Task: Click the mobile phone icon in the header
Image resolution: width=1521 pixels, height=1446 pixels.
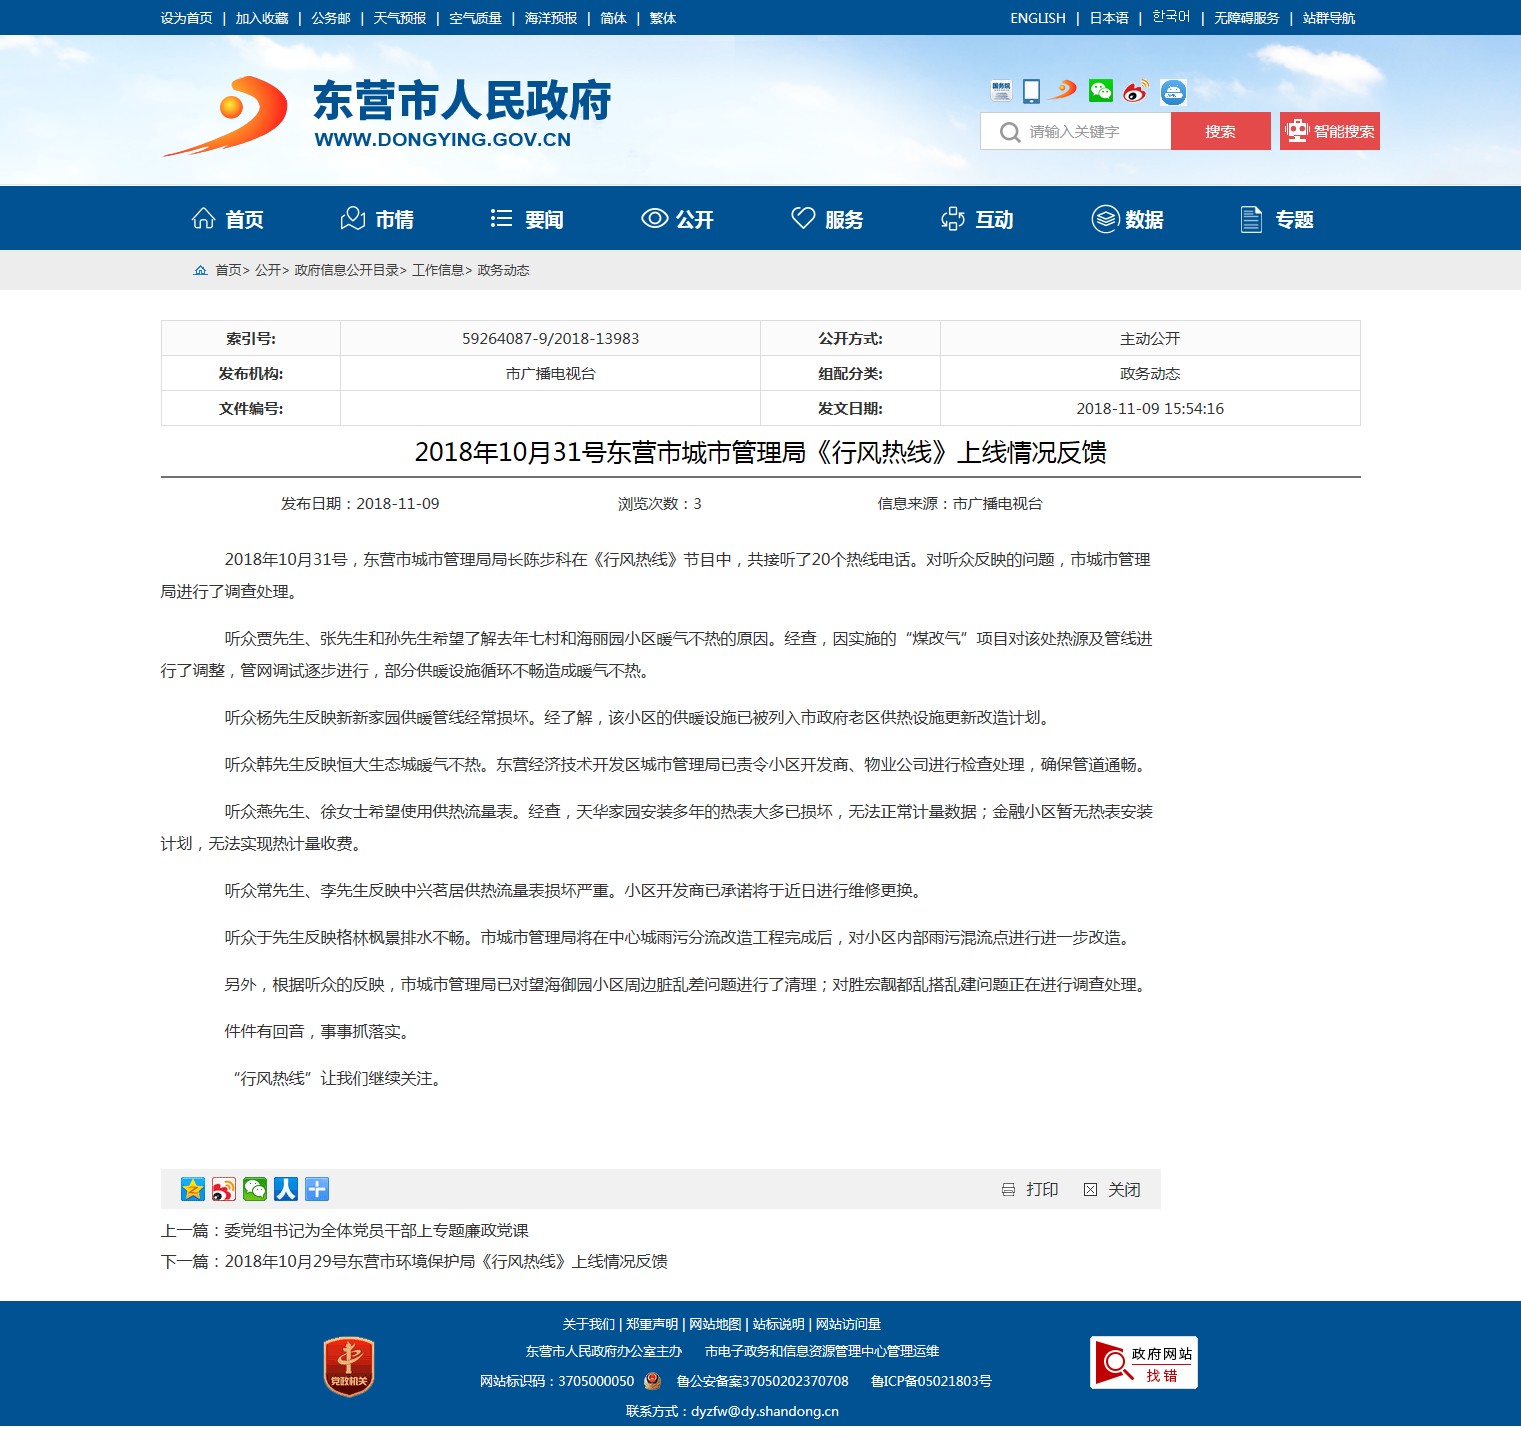Action: pos(1032,92)
